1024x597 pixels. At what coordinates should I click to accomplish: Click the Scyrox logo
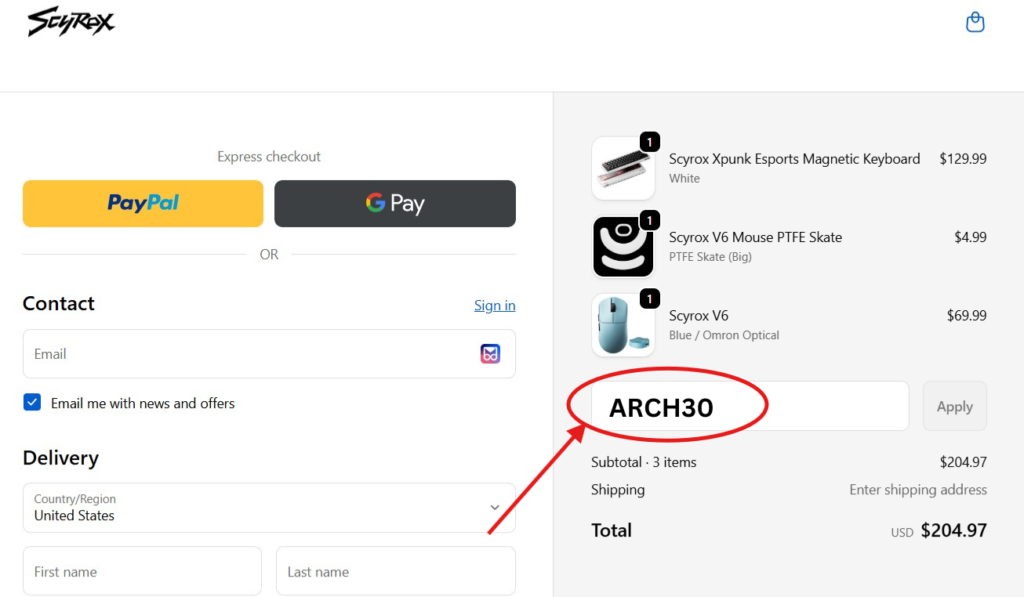(70, 21)
